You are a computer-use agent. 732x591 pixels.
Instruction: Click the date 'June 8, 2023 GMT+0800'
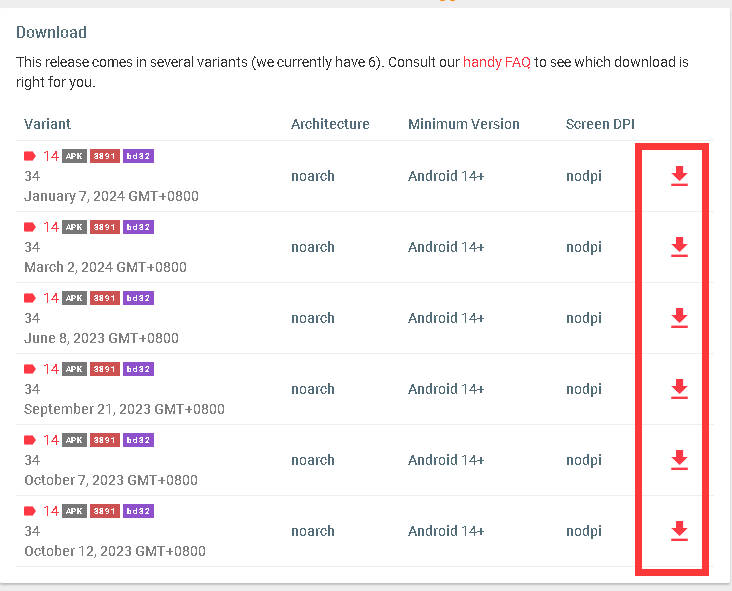(101, 338)
